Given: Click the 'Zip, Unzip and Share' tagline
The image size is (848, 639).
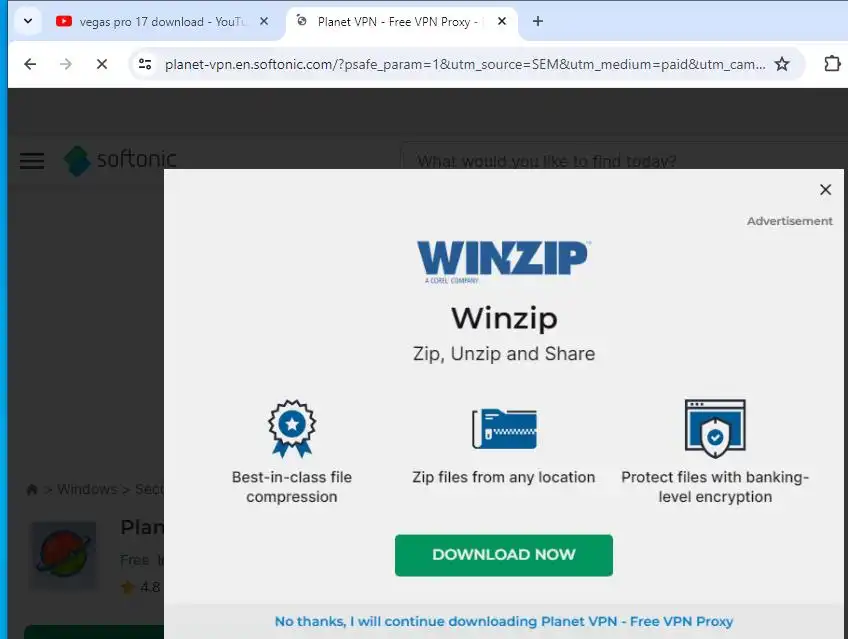Looking at the screenshot, I should 504,354.
